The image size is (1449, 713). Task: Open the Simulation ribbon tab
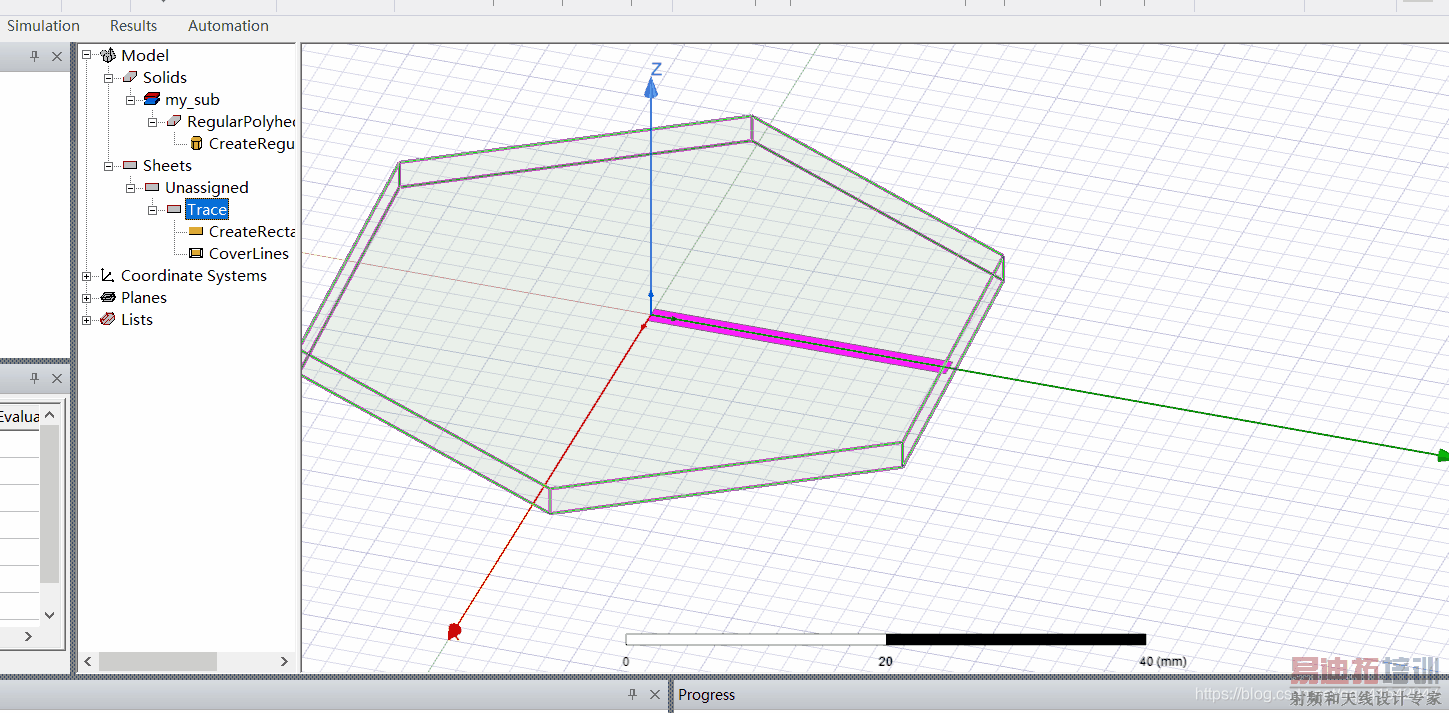pos(43,26)
